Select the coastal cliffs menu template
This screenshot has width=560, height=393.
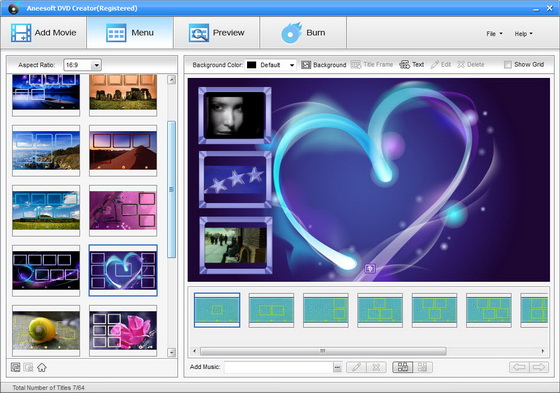click(46, 150)
